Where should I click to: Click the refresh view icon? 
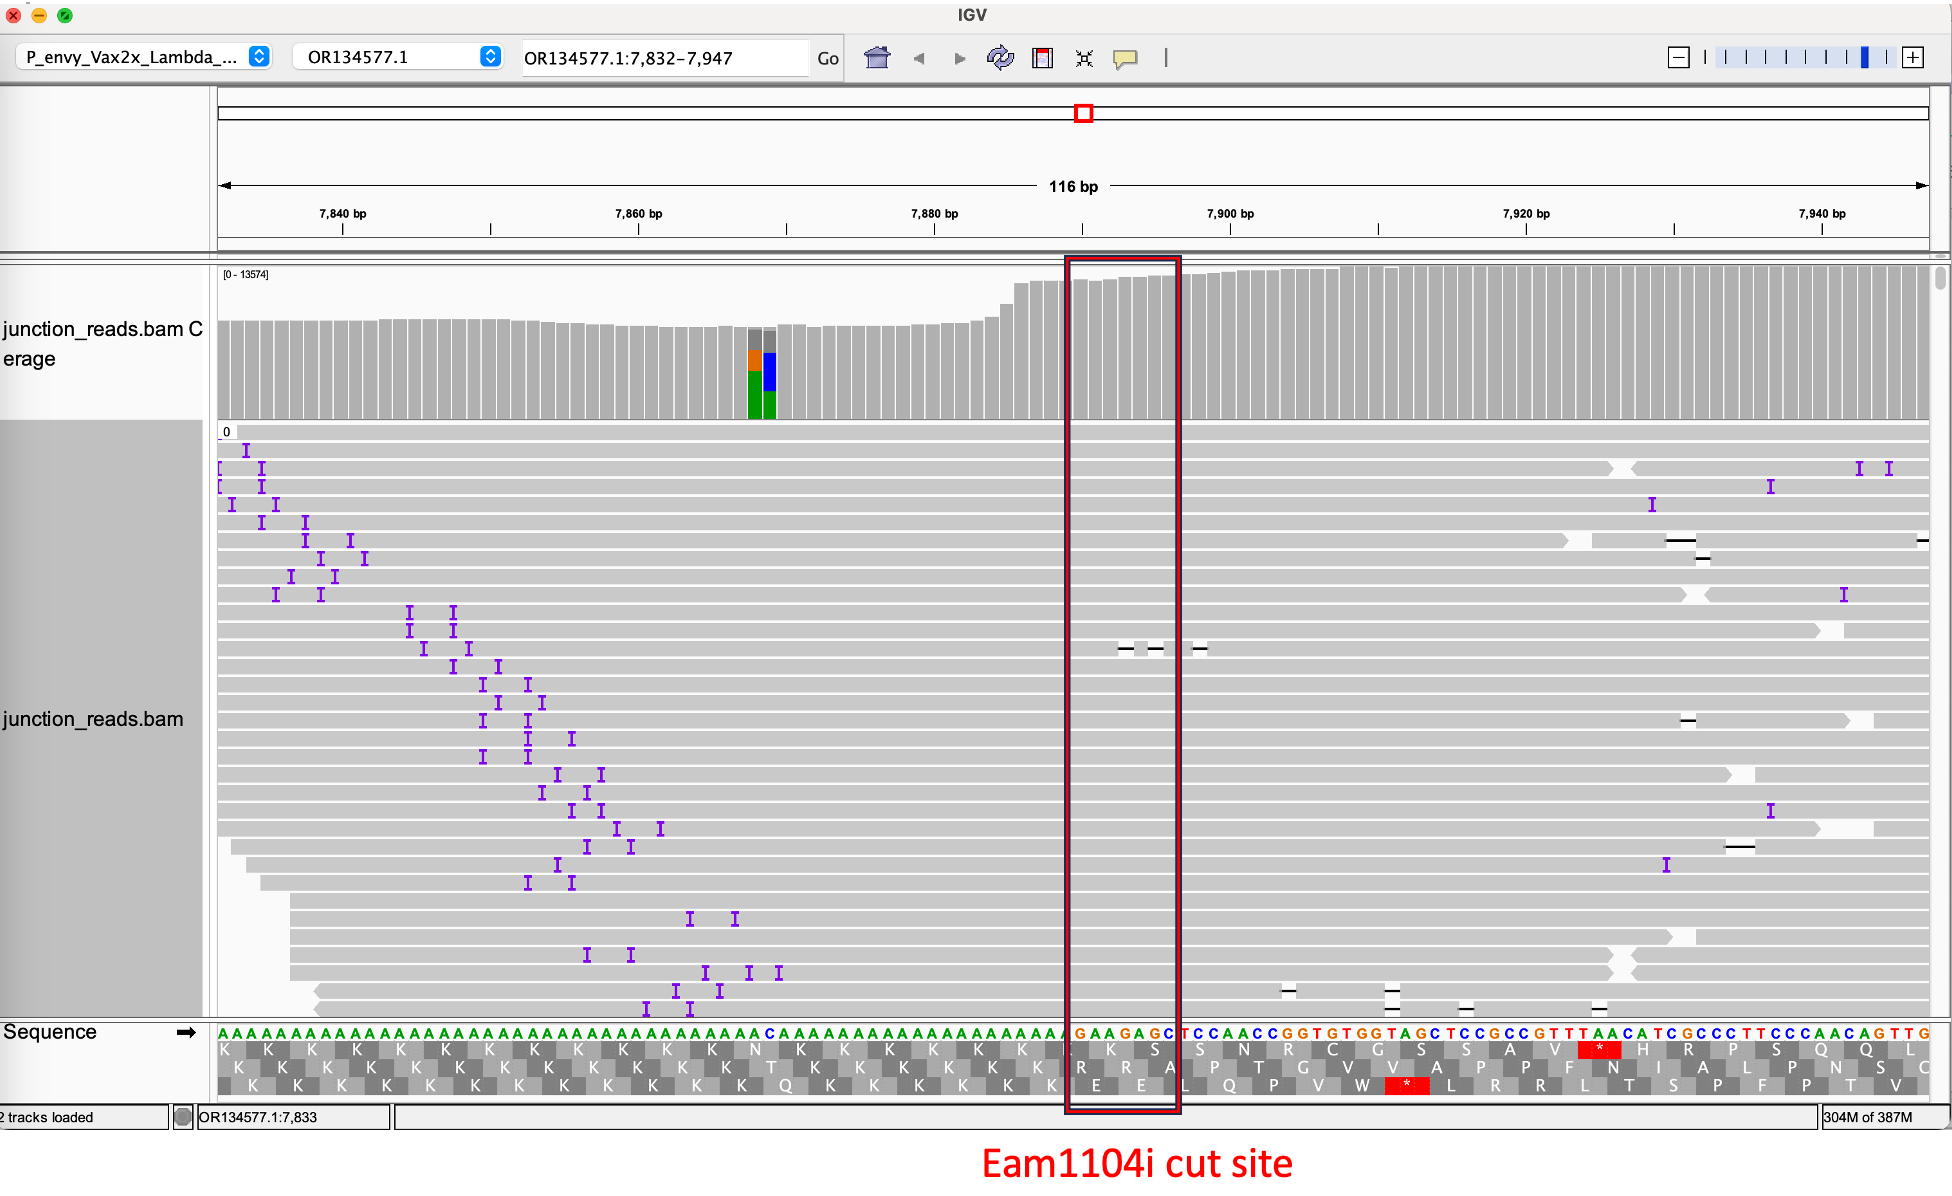click(1000, 58)
